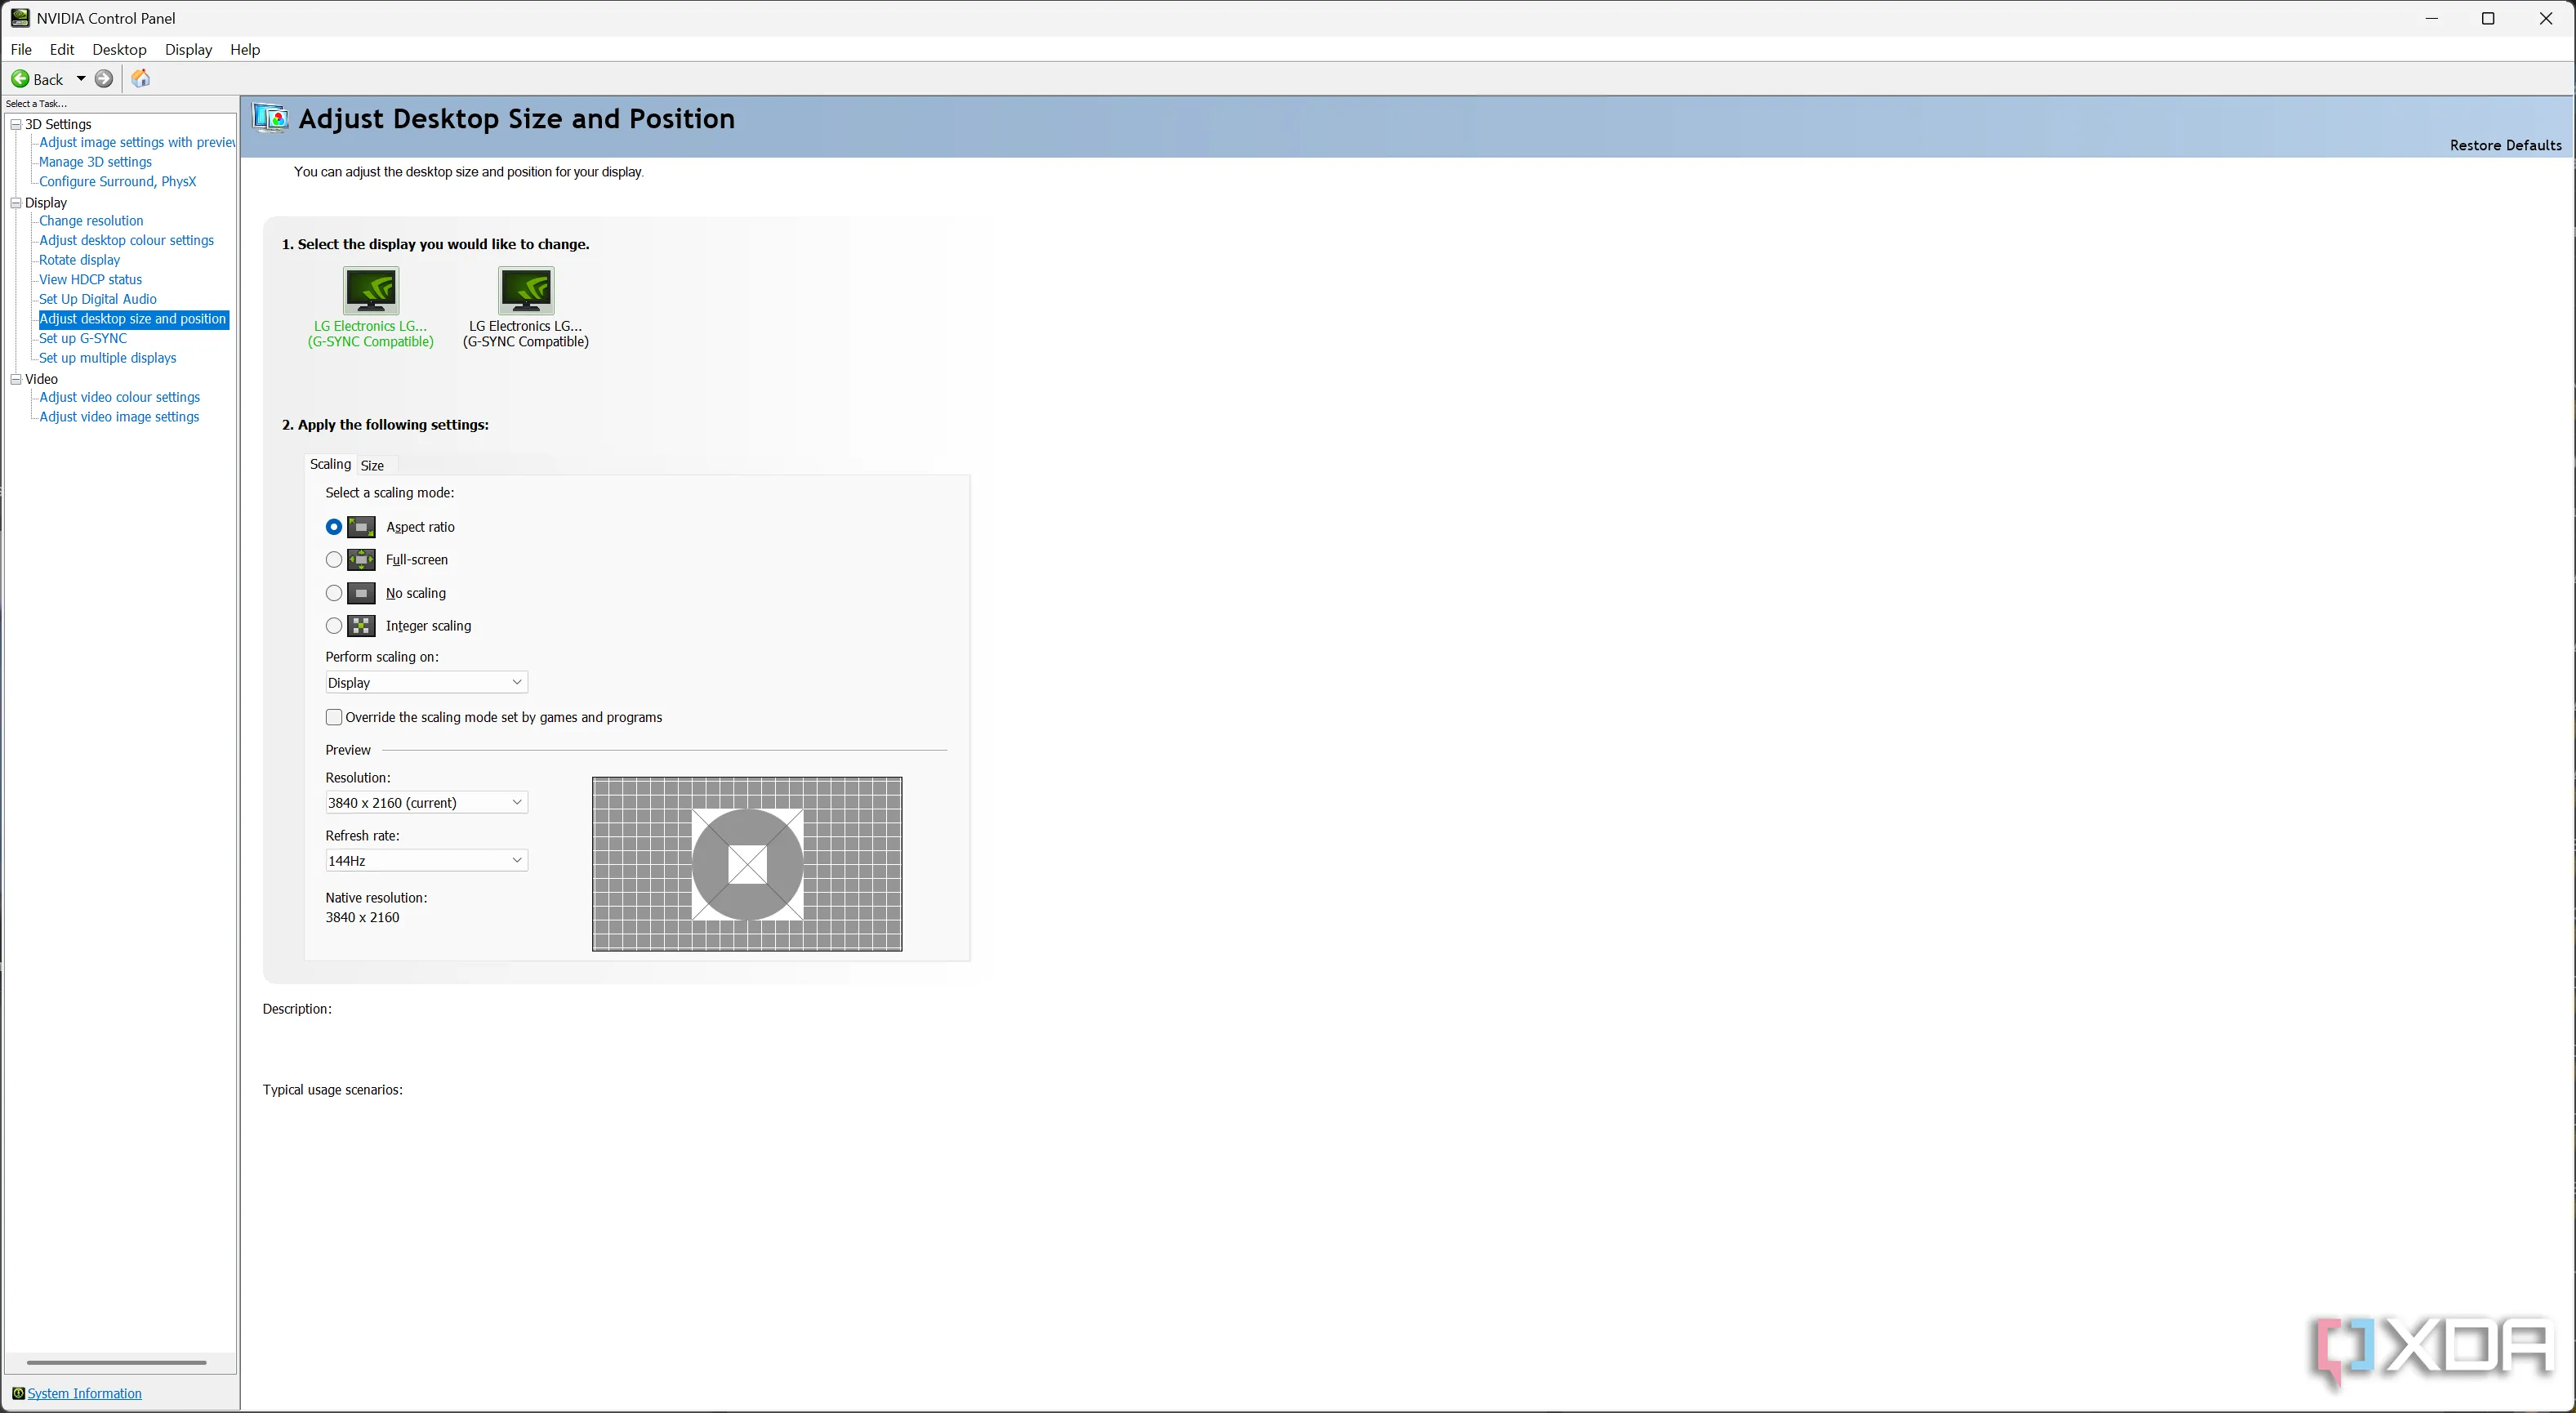Click the Forward arrow icon in toolbar

click(x=104, y=79)
